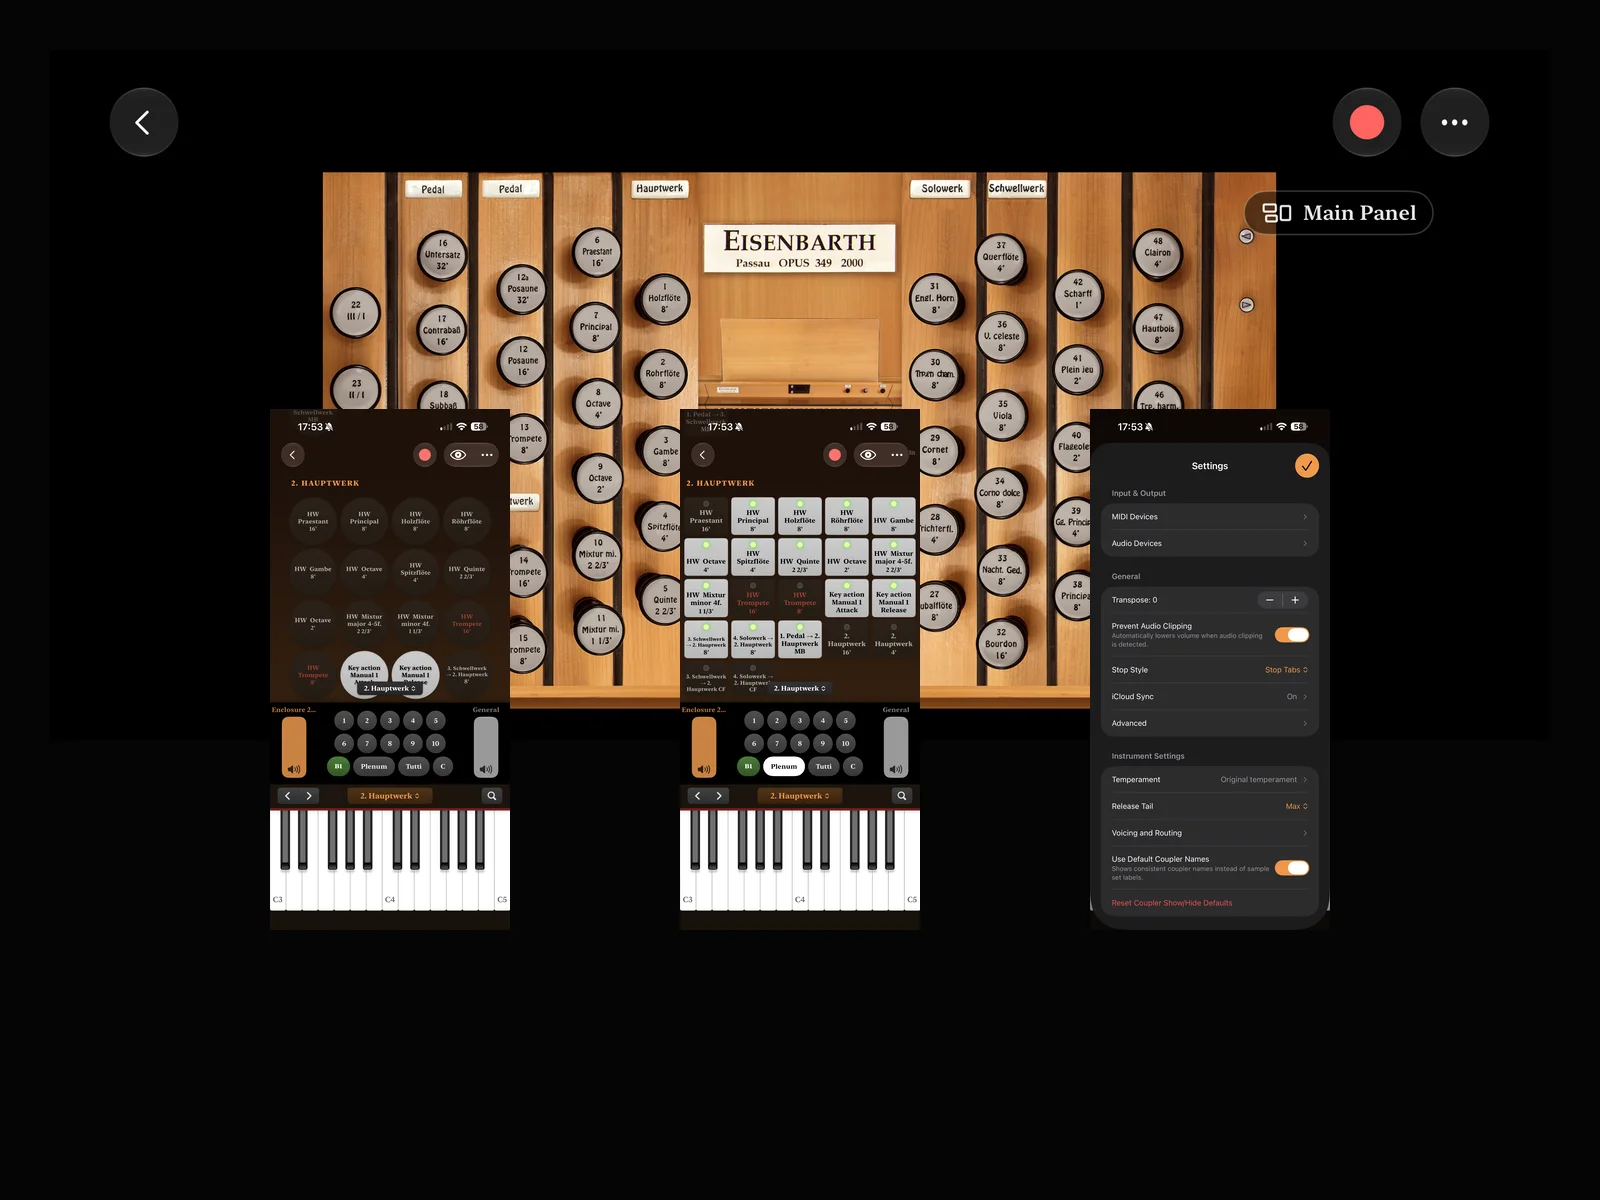Open iCloud Sync settings row
The image size is (1600, 1200).
pyautogui.click(x=1209, y=696)
